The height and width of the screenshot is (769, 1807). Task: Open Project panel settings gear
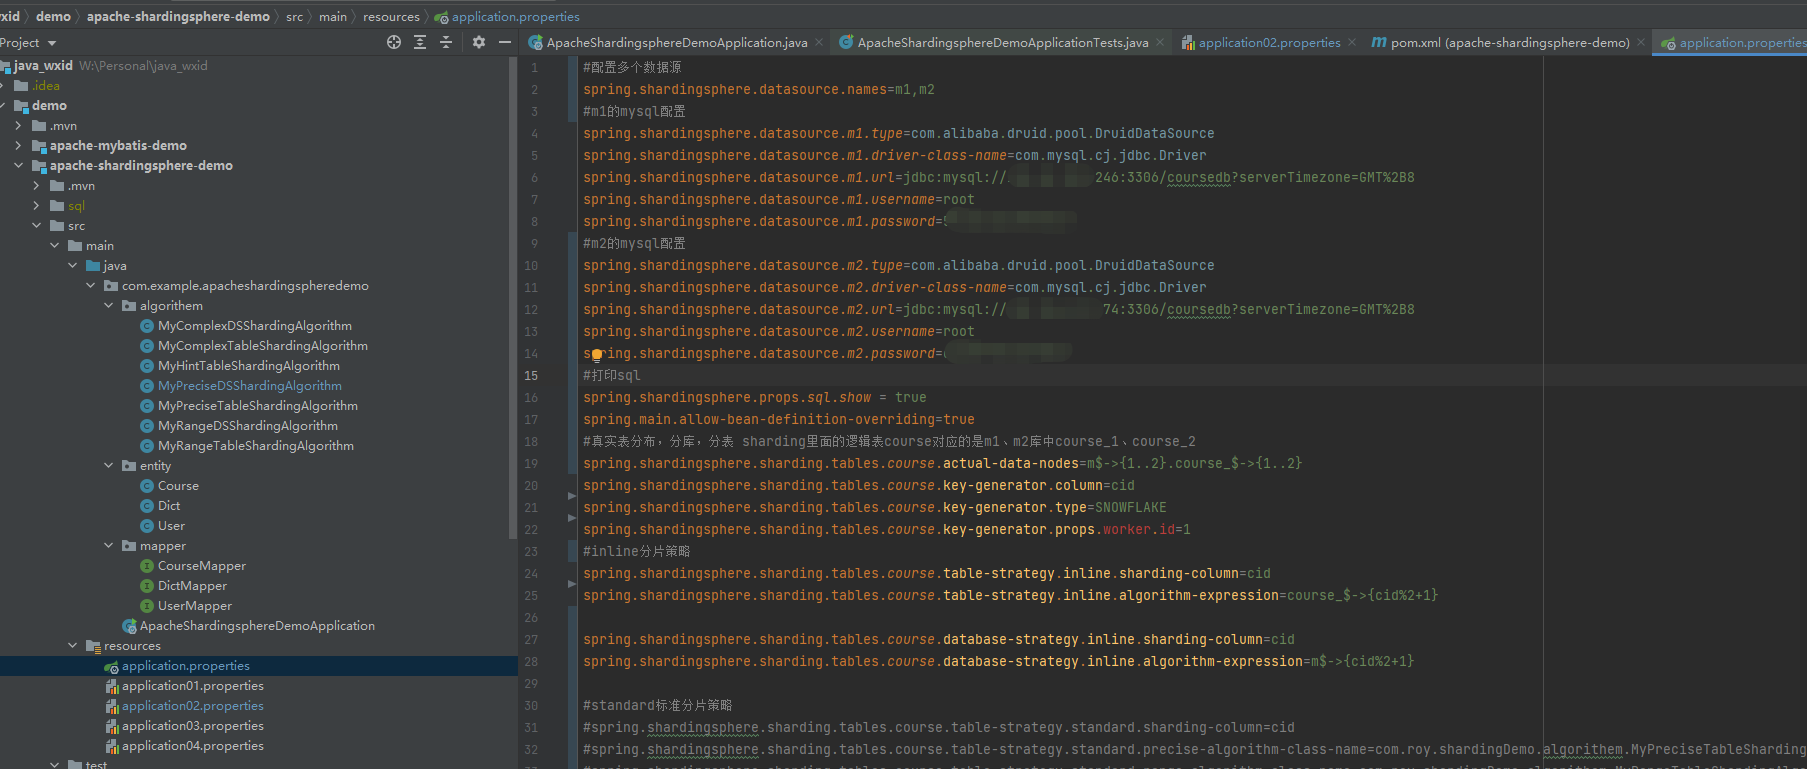pyautogui.click(x=479, y=42)
